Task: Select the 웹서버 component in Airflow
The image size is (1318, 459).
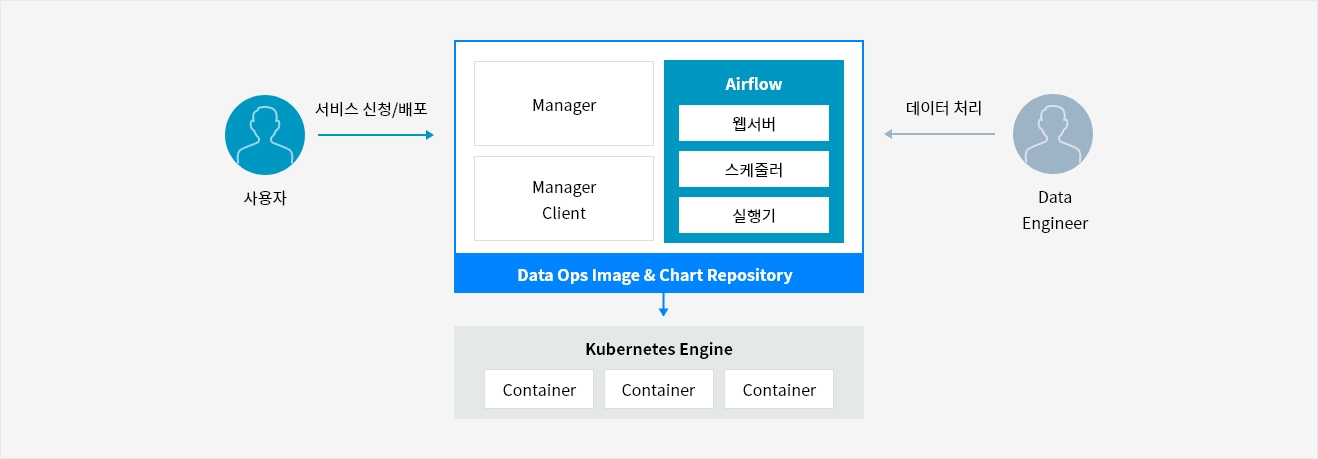Action: pos(753,123)
